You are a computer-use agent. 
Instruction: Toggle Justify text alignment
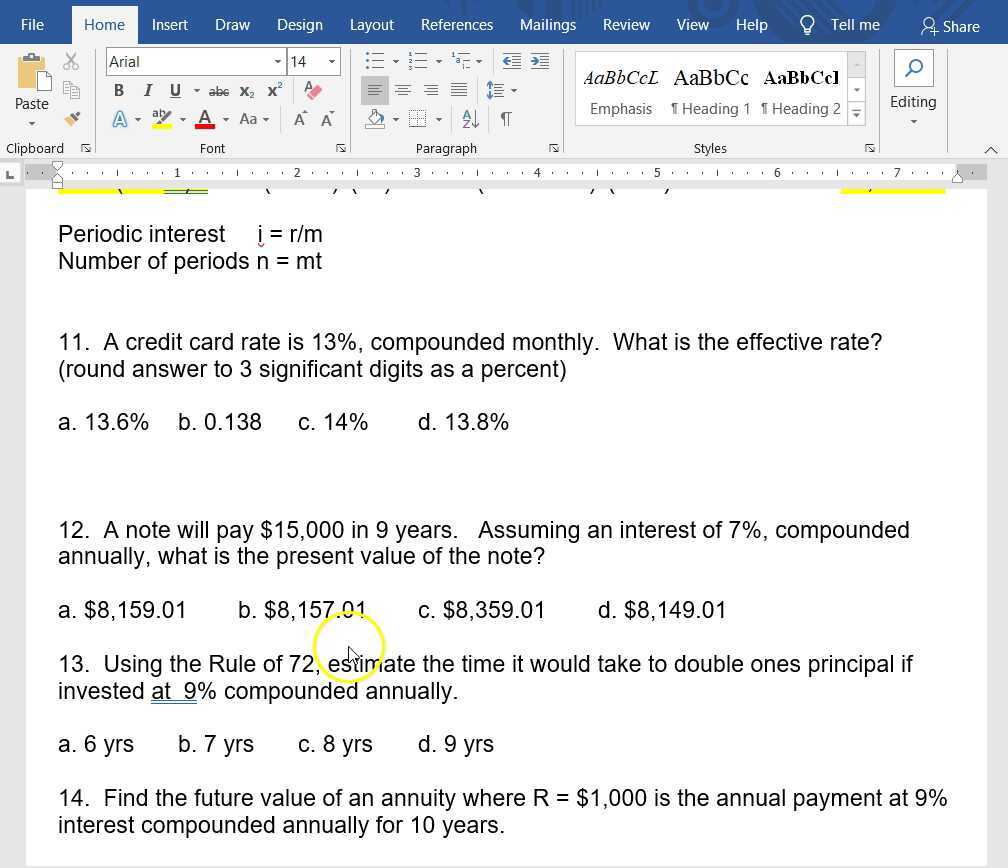(x=459, y=90)
